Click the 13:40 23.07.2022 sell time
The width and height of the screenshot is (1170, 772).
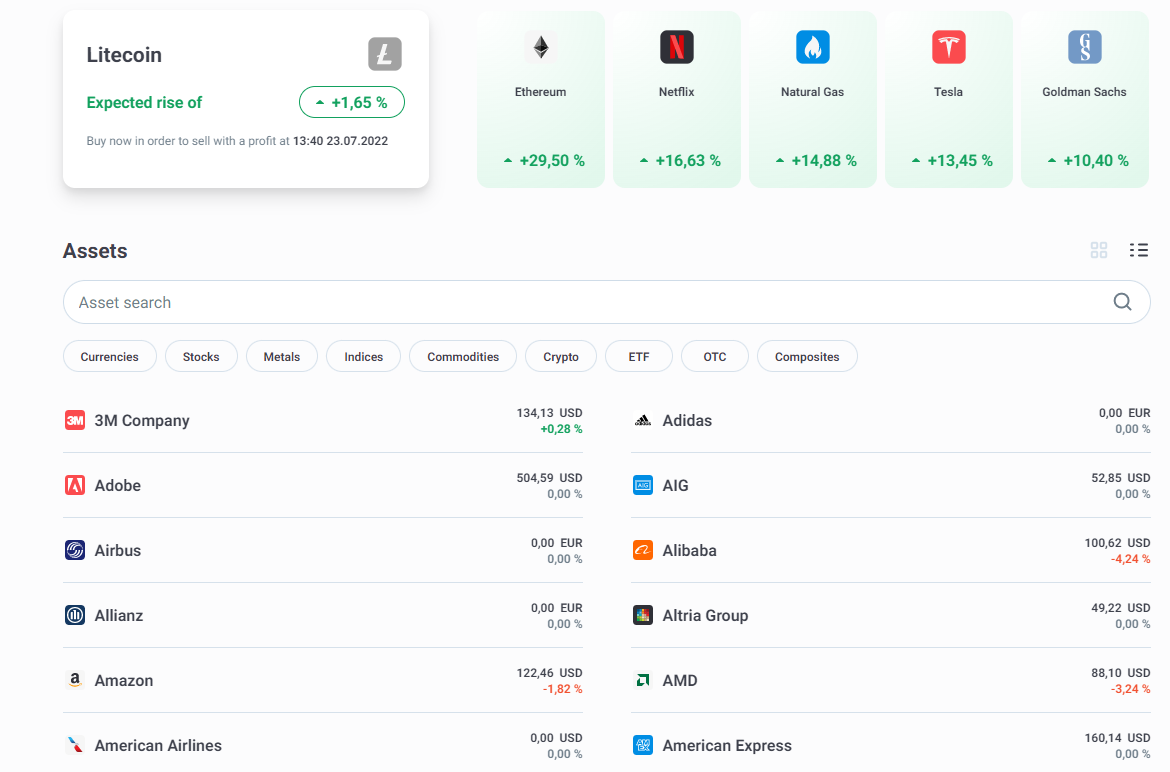point(340,141)
